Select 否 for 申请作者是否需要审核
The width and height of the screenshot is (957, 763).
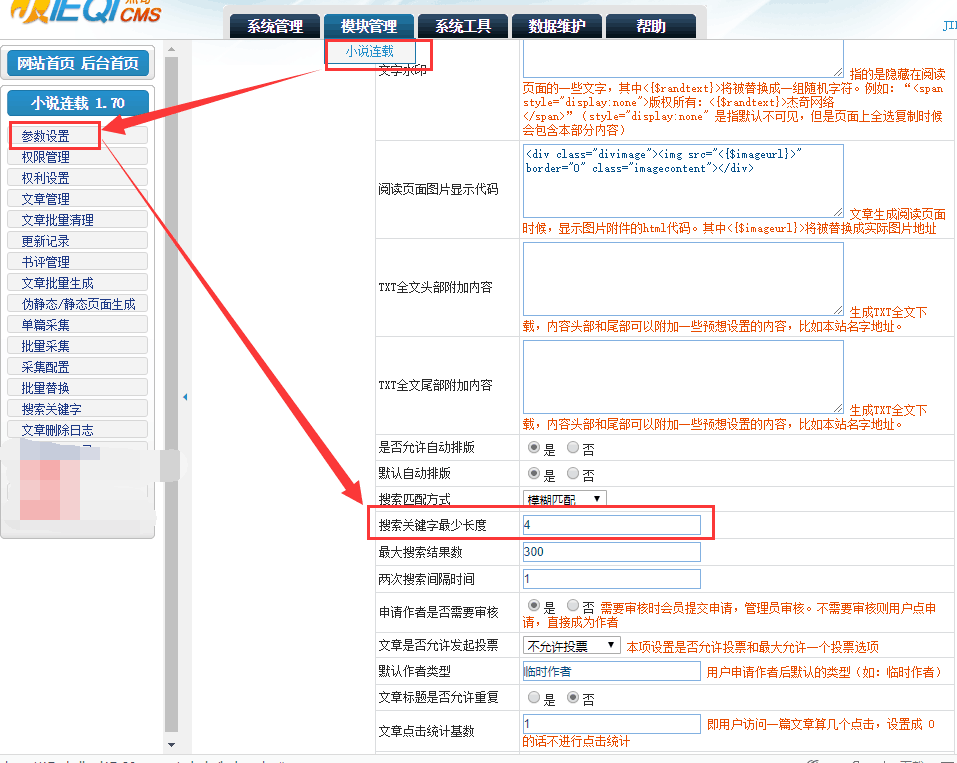point(573,605)
